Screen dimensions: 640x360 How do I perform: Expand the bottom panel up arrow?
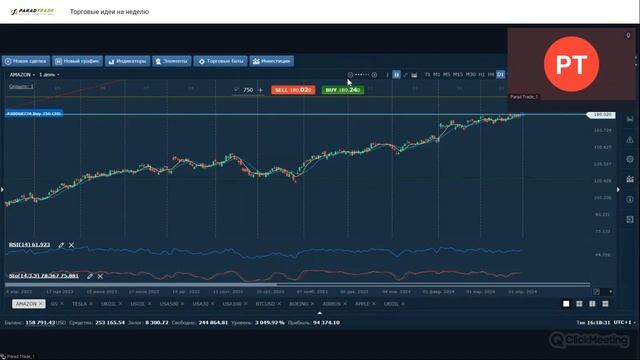click(x=320, y=313)
